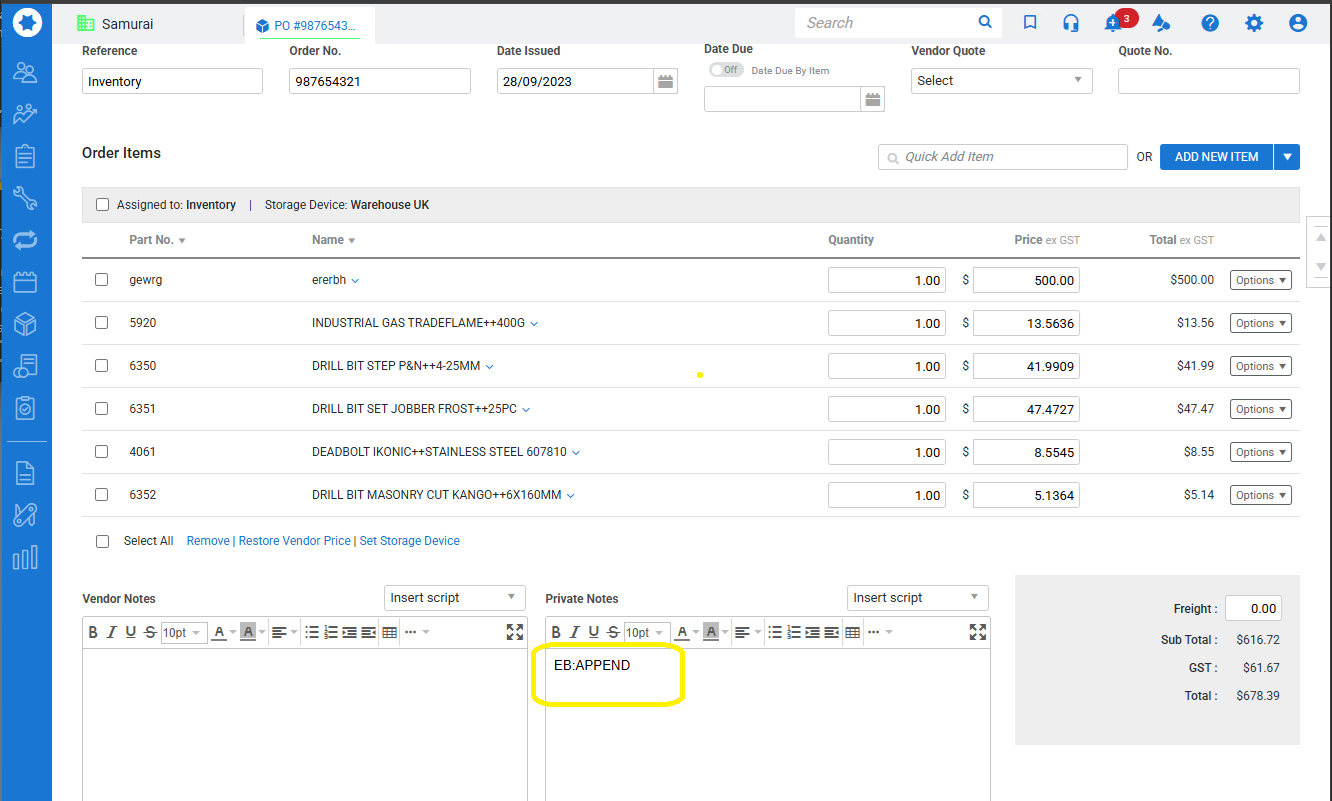Screen dimensions: 1332x801
Task: Open Options for DEADBOLT IKONIC row
Action: (1260, 452)
